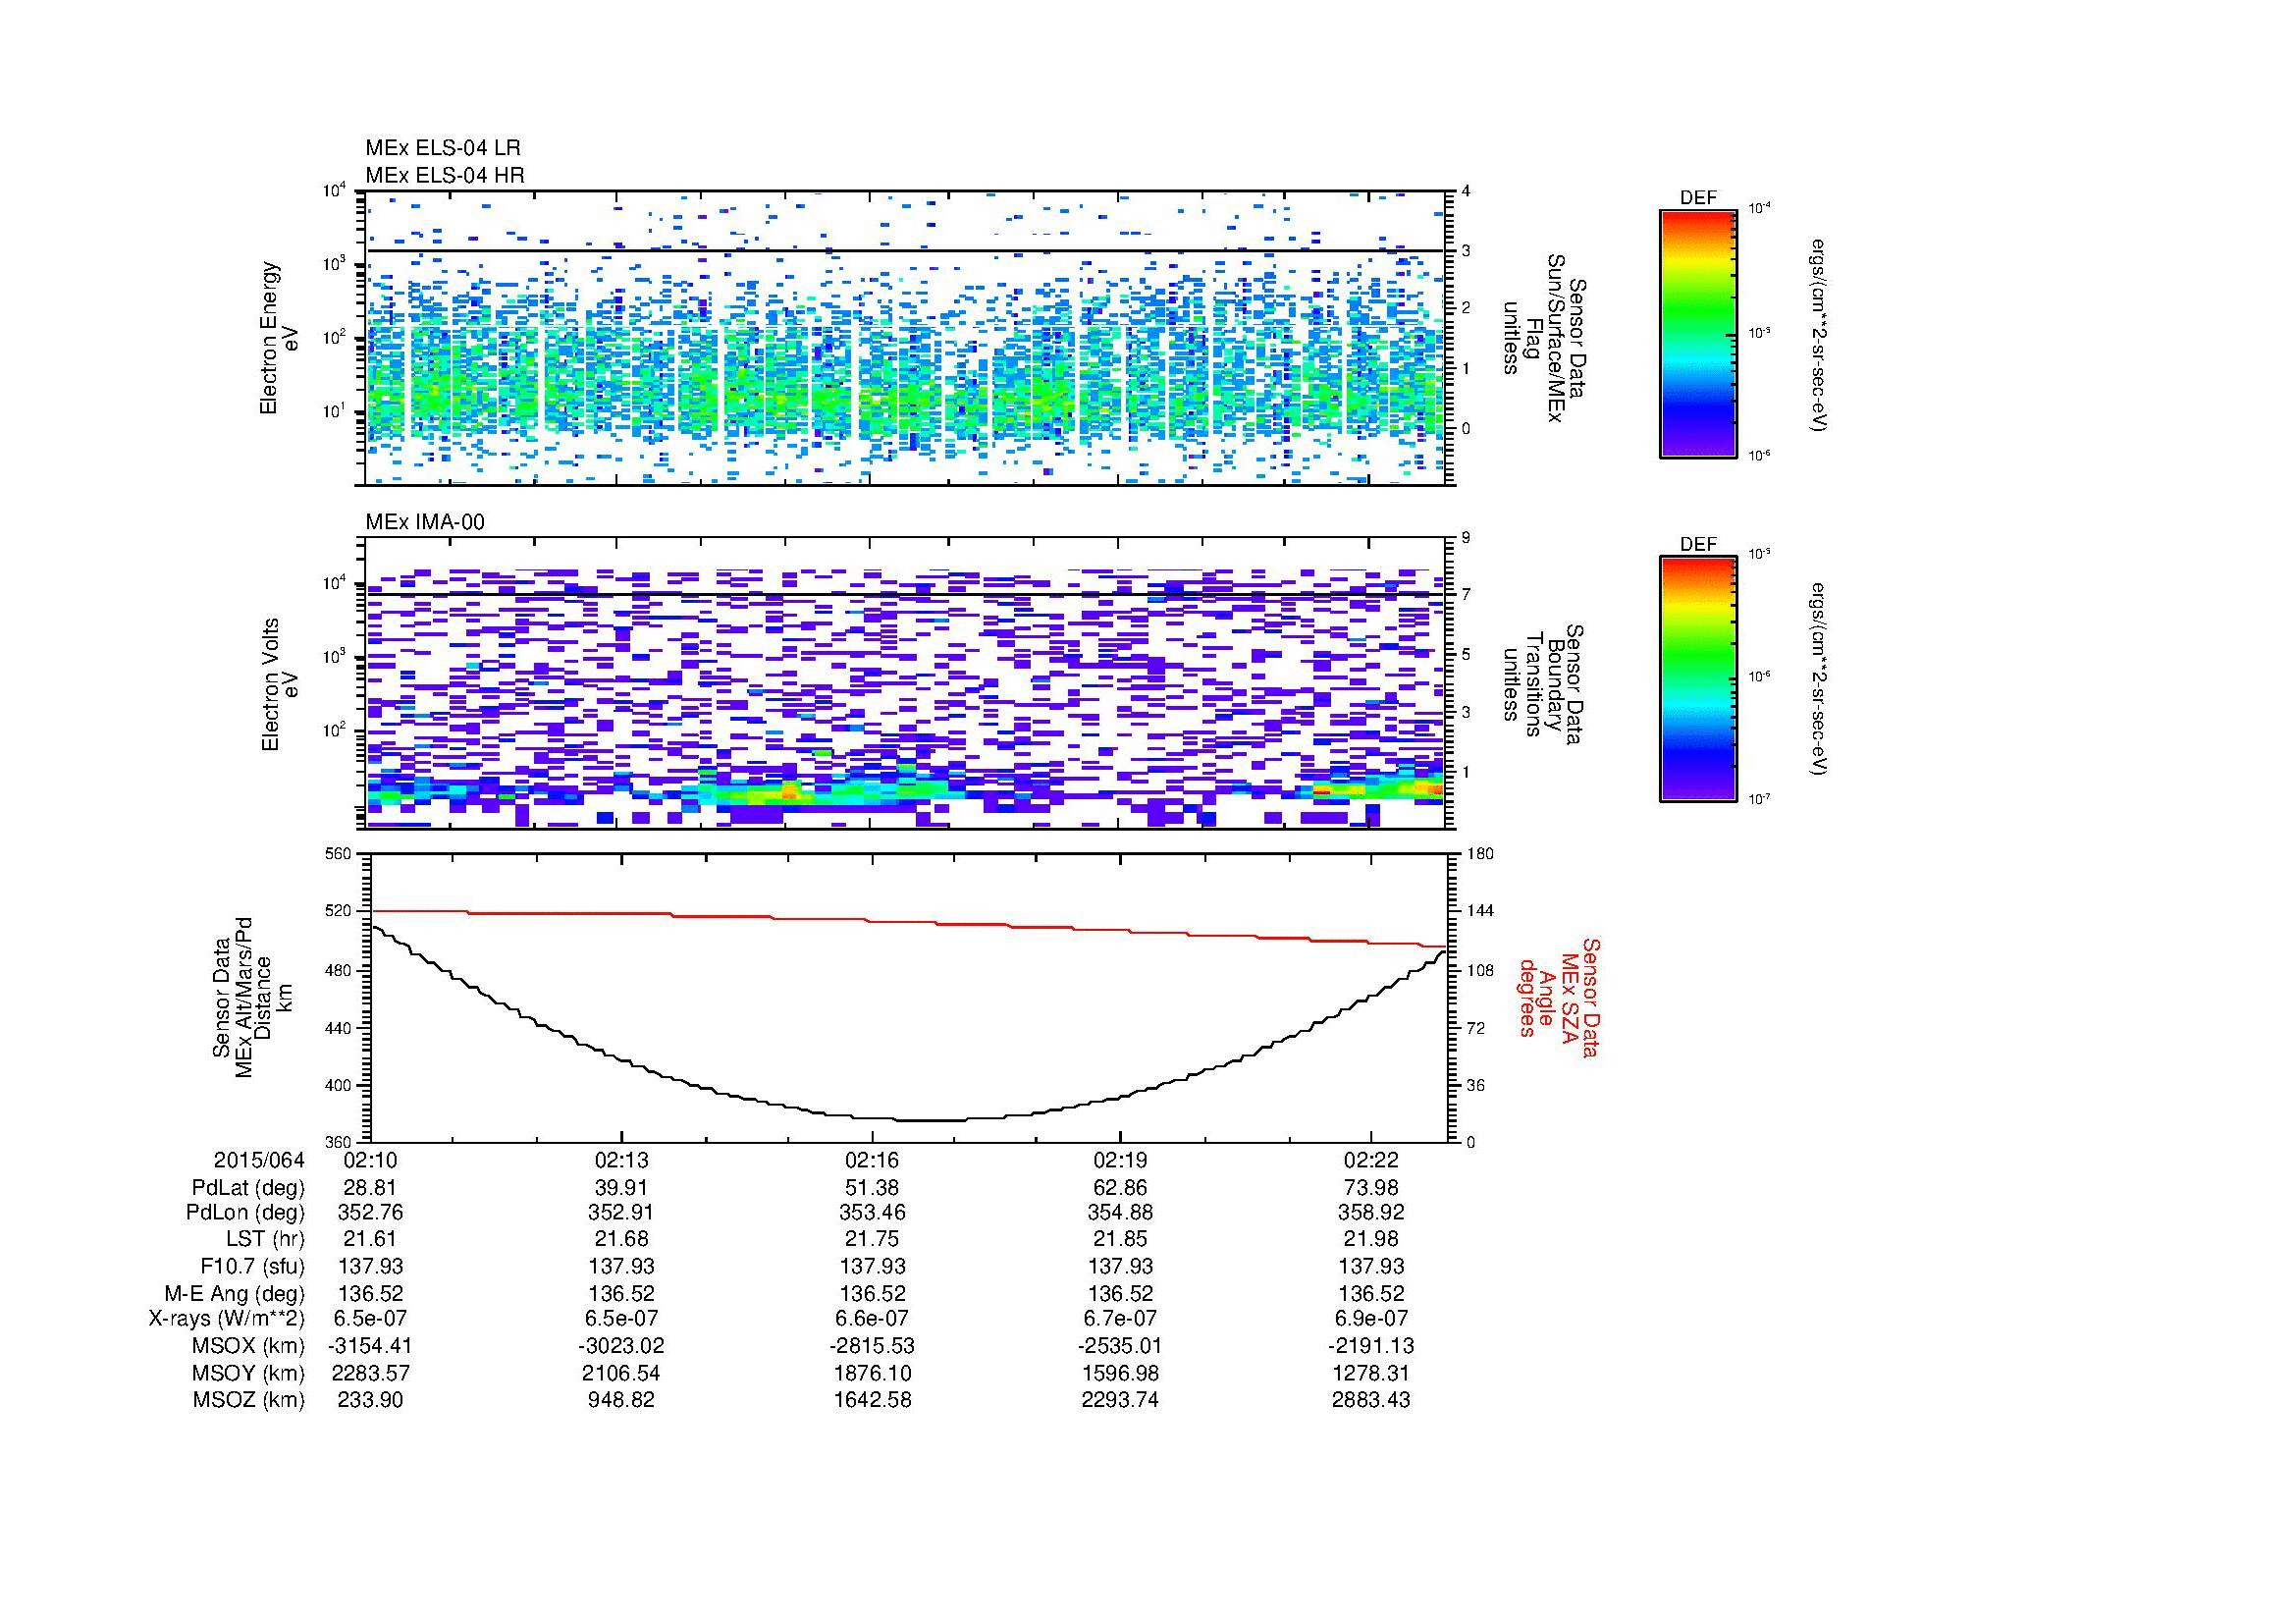Click the 'X-rays (W/m**2)' row label

click(226, 1319)
